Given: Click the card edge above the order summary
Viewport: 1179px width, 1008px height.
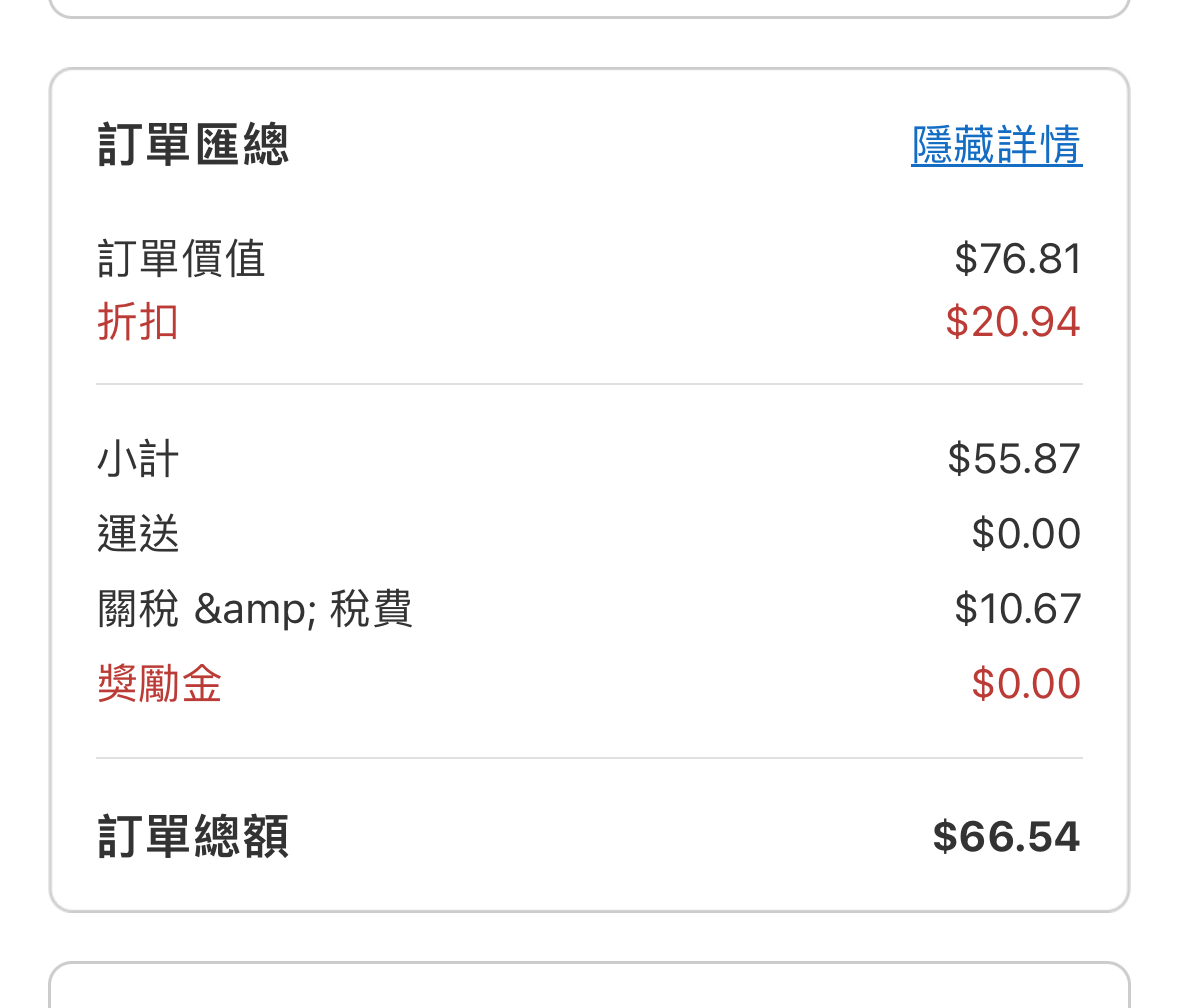Looking at the screenshot, I should (x=589, y=16).
